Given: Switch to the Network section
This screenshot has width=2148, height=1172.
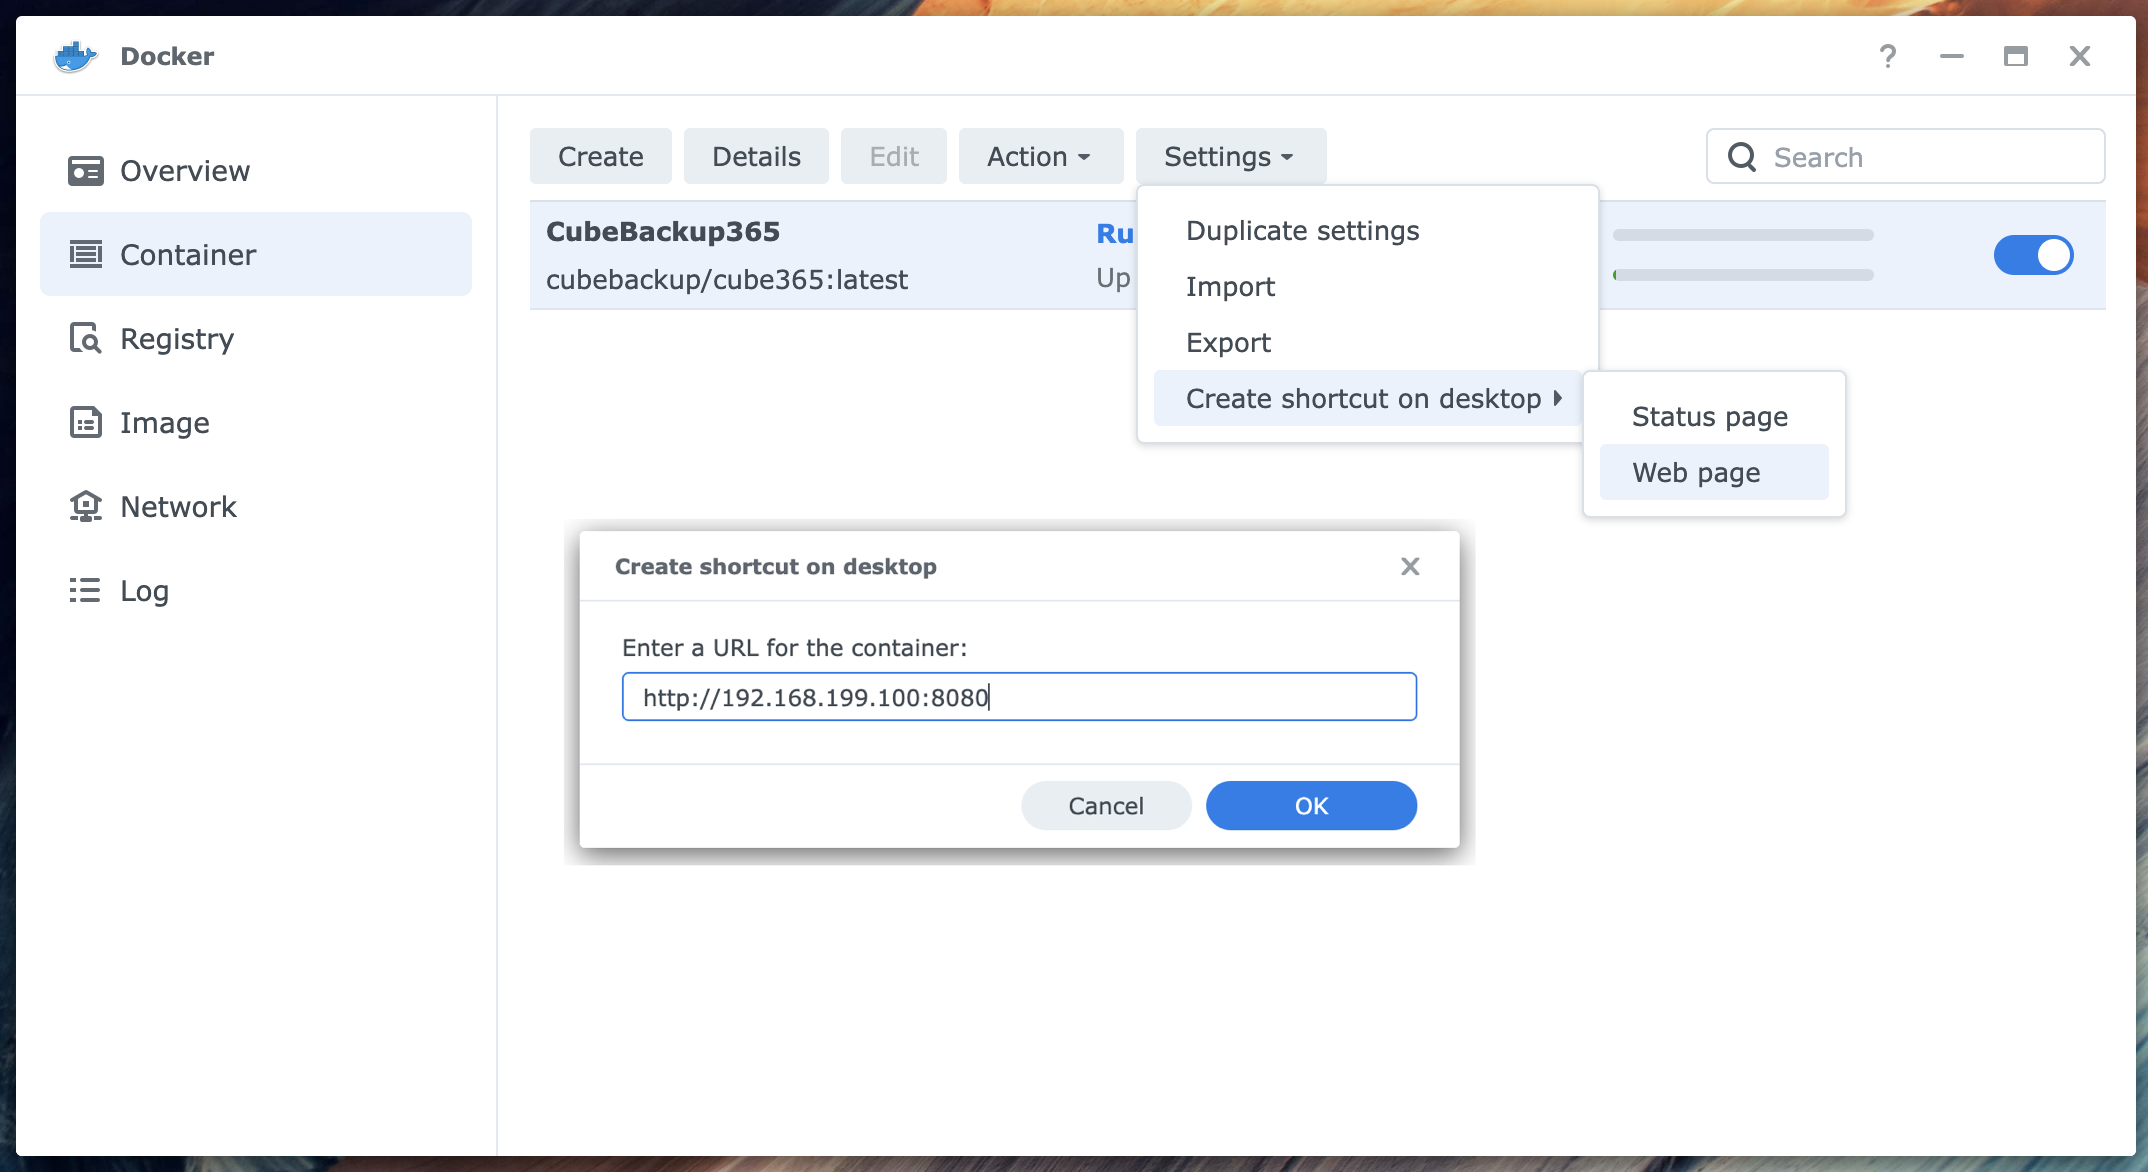Looking at the screenshot, I should [256, 507].
